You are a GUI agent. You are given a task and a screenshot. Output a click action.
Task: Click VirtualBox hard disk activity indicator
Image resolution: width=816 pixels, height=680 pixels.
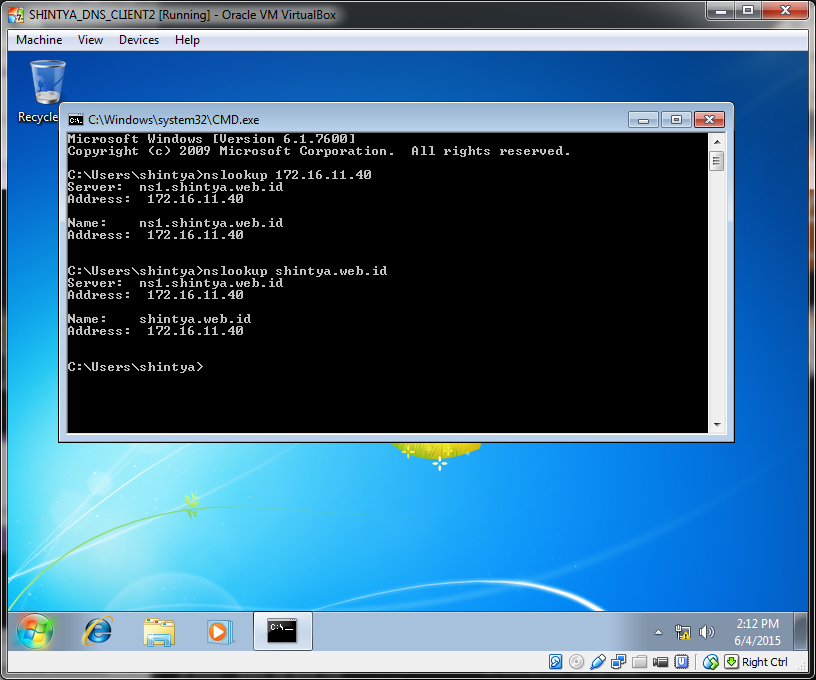555,662
